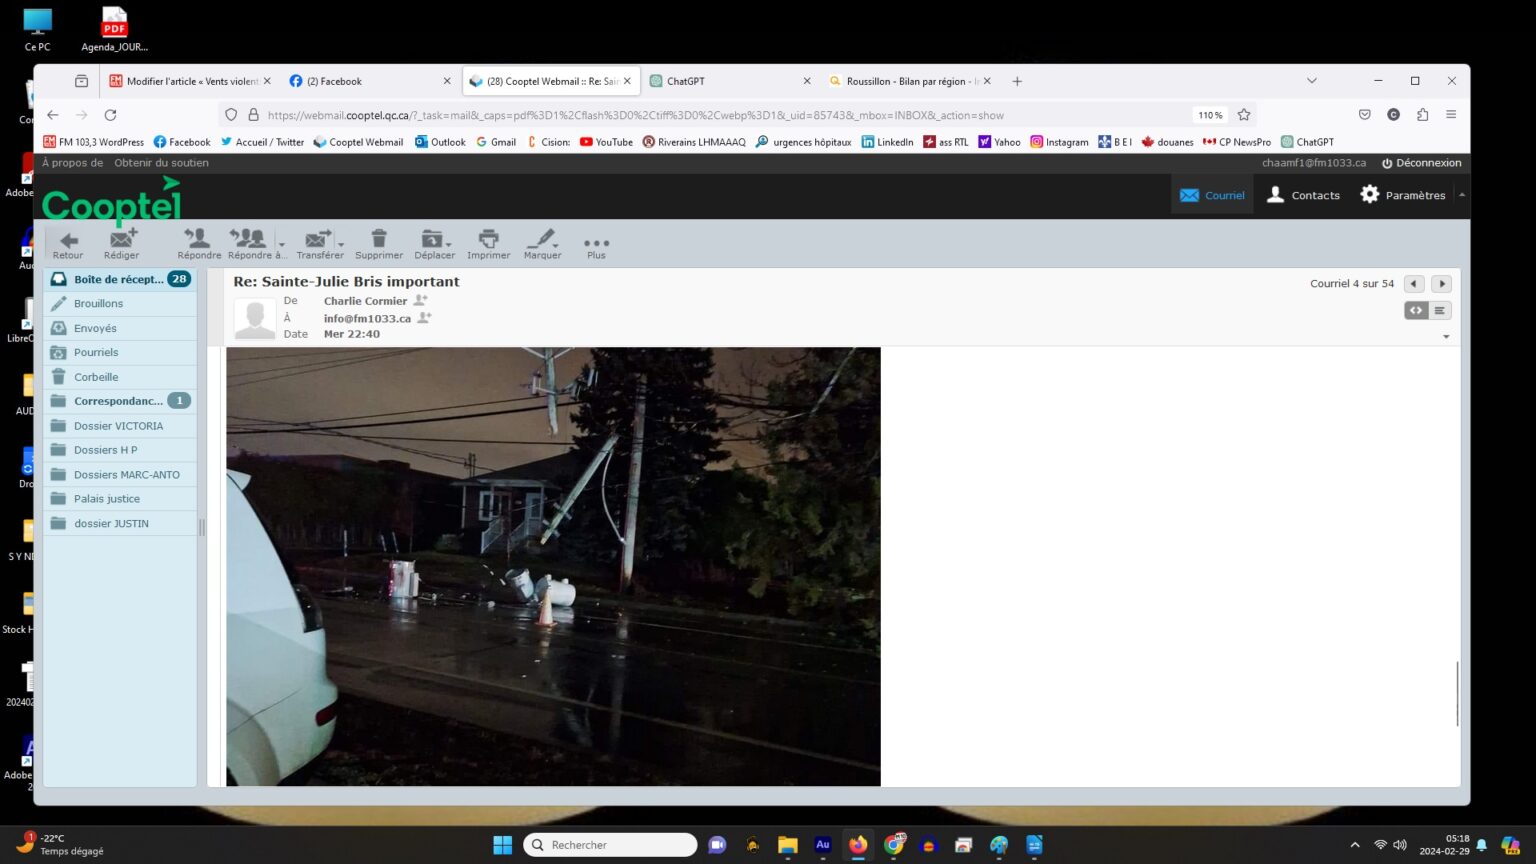Print the email with Imprimer
This screenshot has height=864, width=1536.
coord(488,241)
